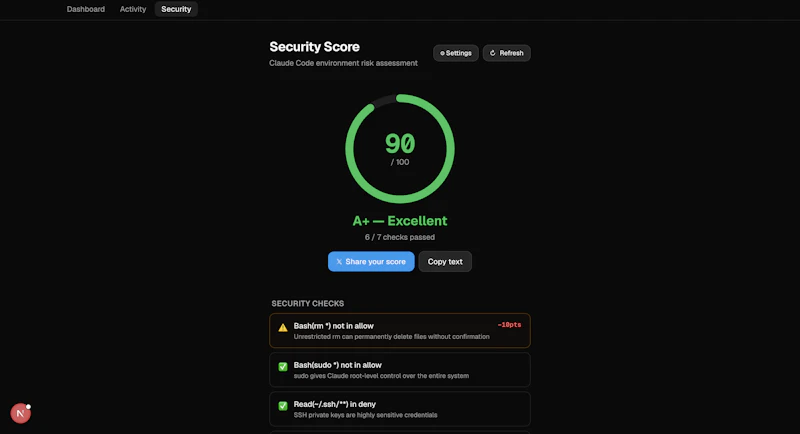The image size is (800, 434).
Task: Click green checkmark for Bash(sudo *)
Action: click(x=283, y=367)
